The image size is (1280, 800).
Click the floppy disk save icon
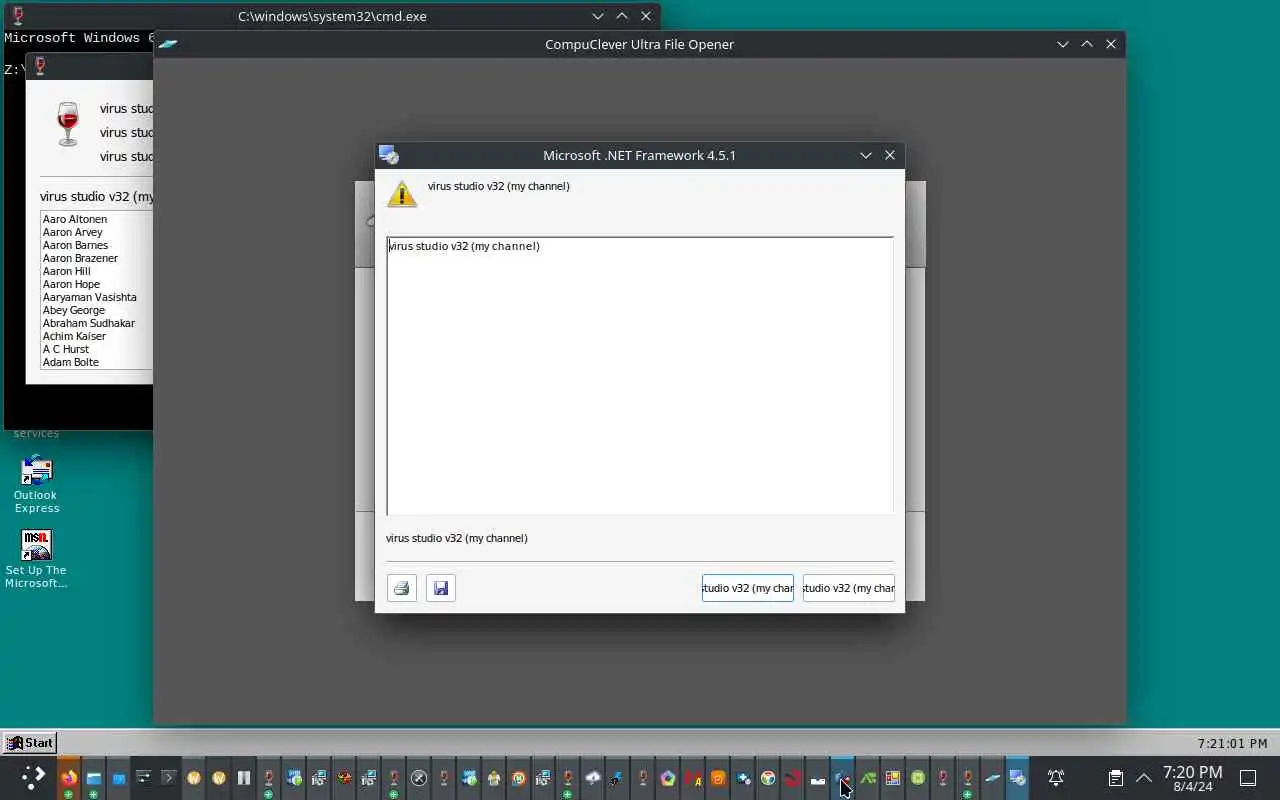(441, 588)
